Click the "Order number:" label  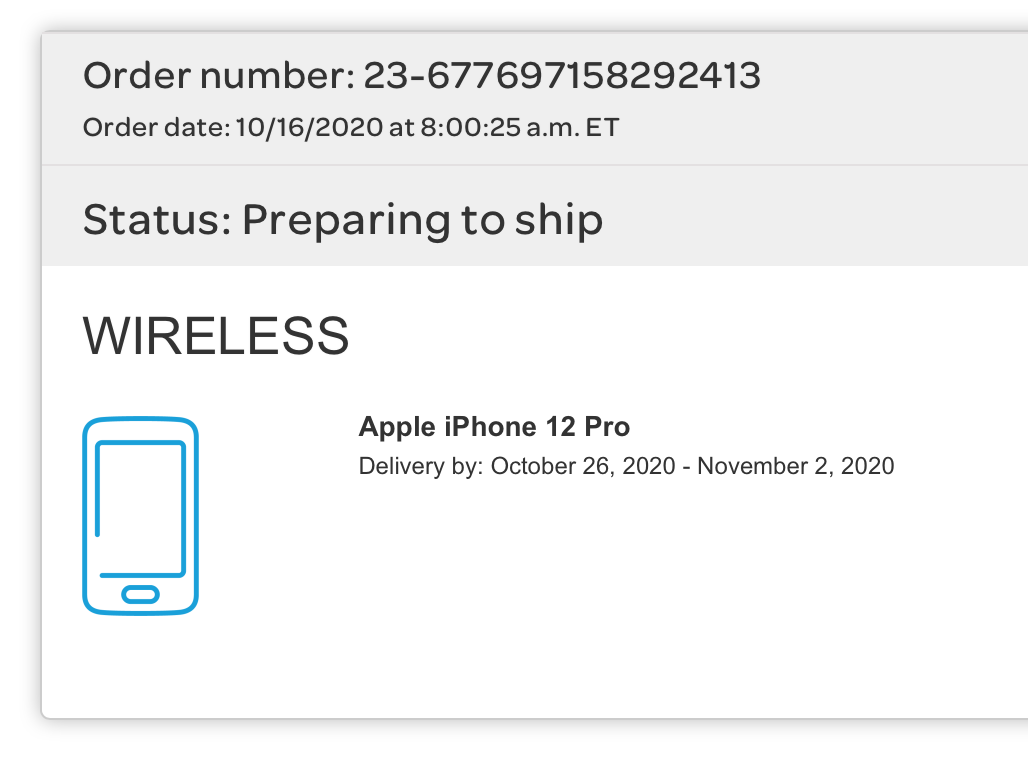point(218,76)
